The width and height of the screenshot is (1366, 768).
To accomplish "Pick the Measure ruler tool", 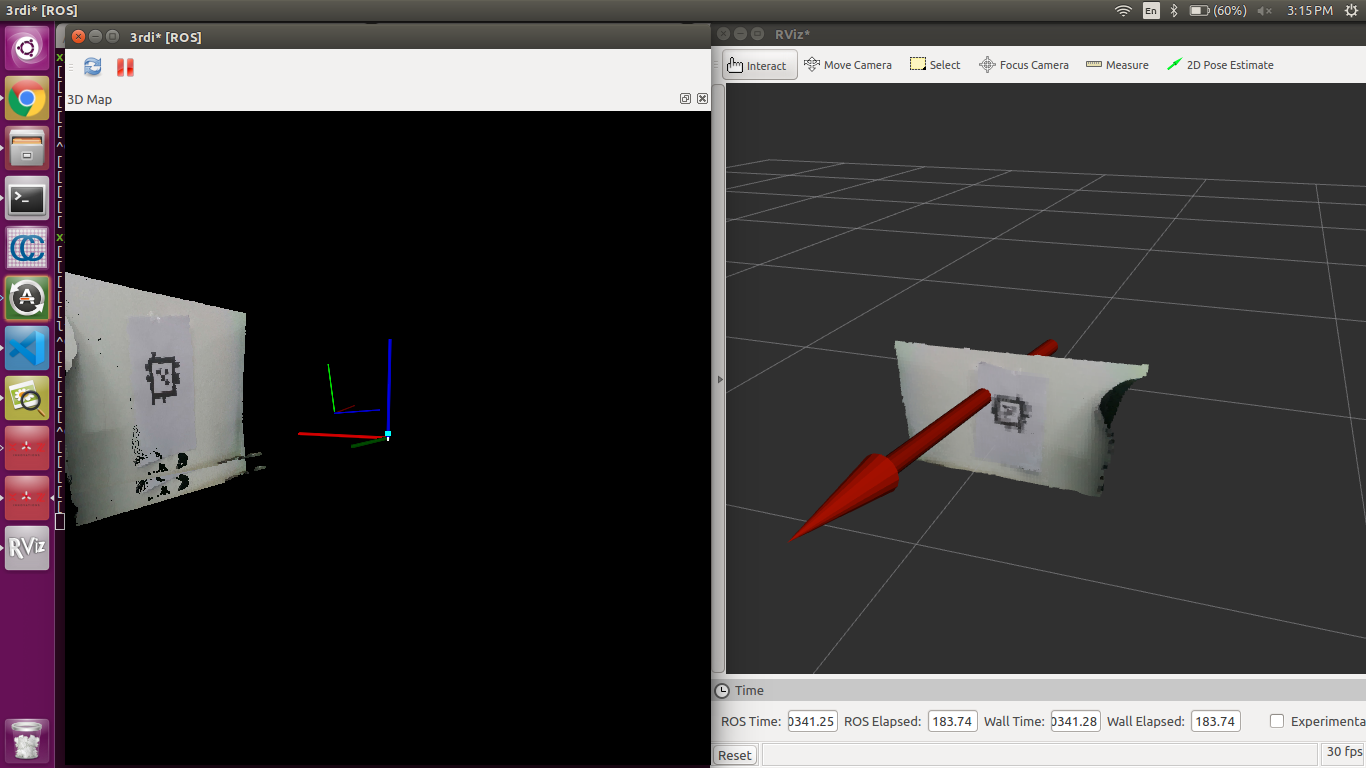I will tap(1116, 65).
